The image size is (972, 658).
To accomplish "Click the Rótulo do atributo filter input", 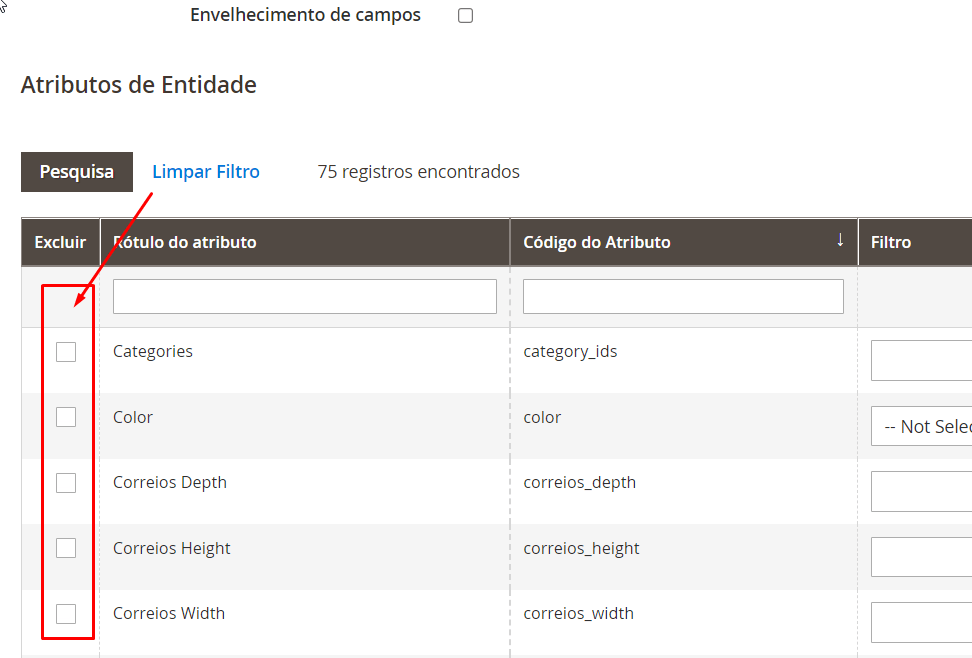I will coord(304,296).
